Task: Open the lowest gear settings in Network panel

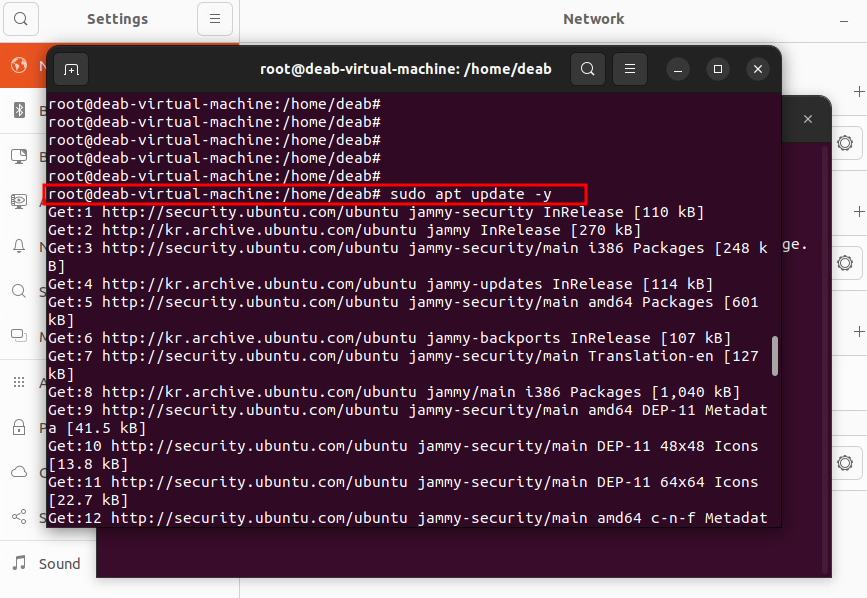Action: click(845, 463)
